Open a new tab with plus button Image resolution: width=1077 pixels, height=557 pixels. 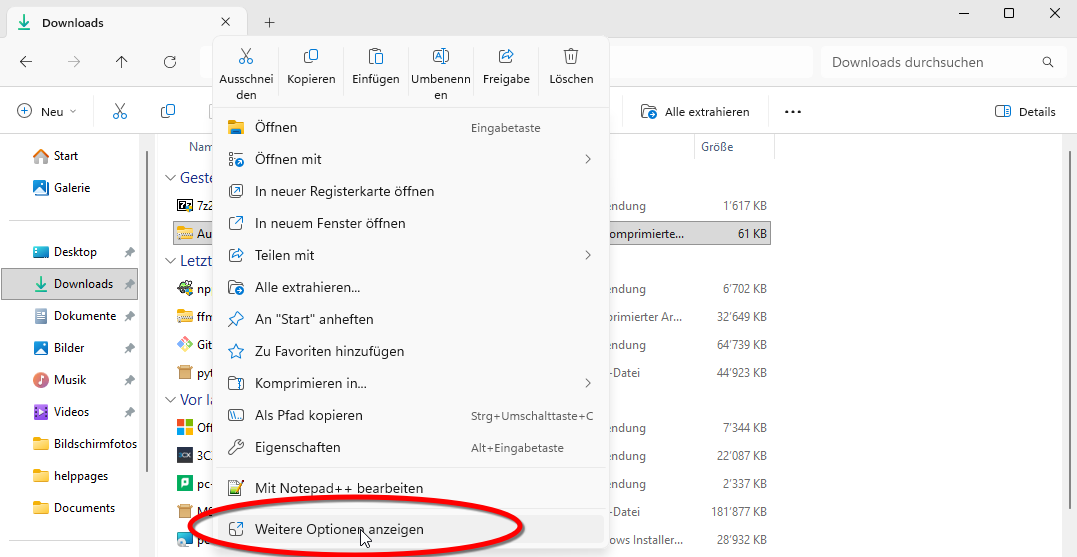coord(269,23)
